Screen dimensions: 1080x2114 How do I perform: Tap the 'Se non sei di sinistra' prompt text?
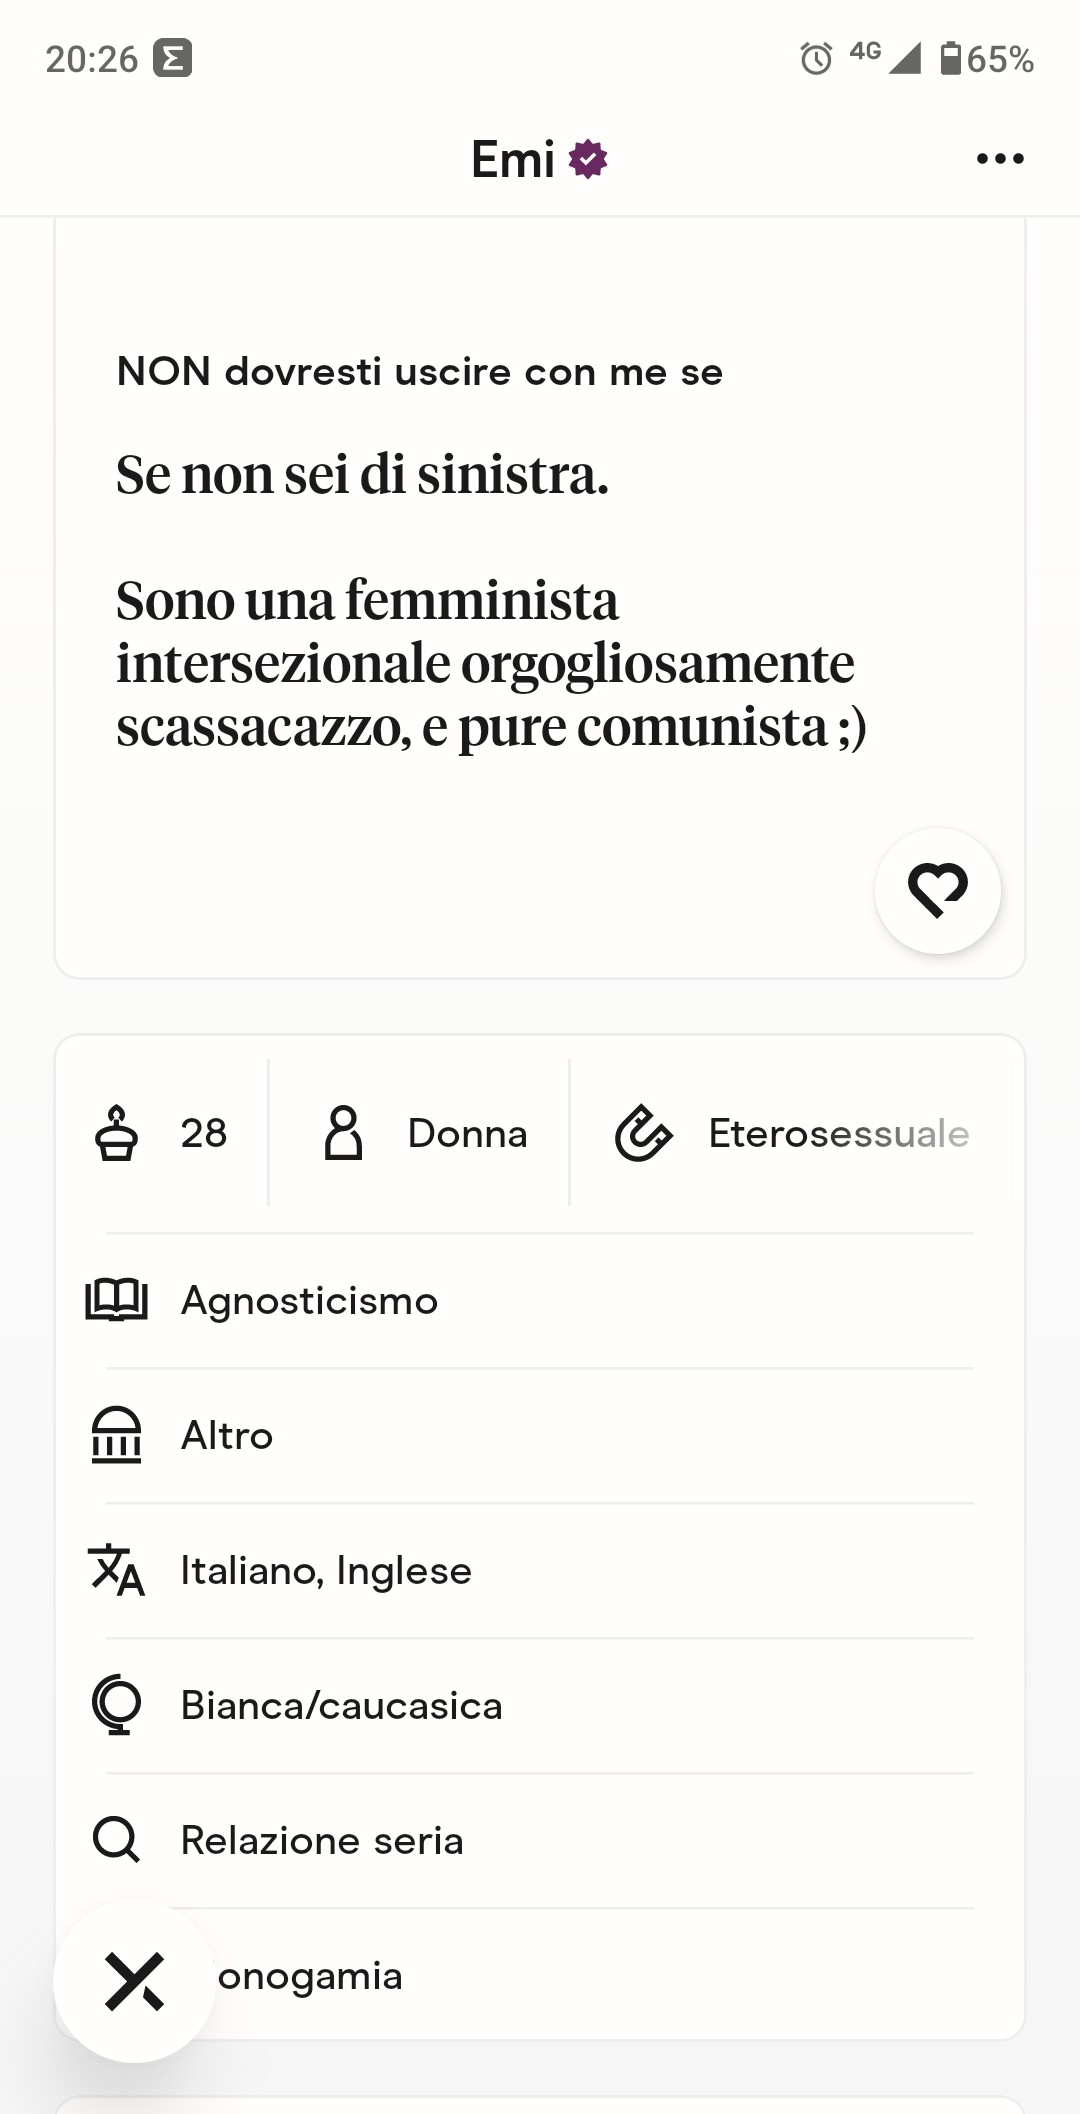pos(362,475)
